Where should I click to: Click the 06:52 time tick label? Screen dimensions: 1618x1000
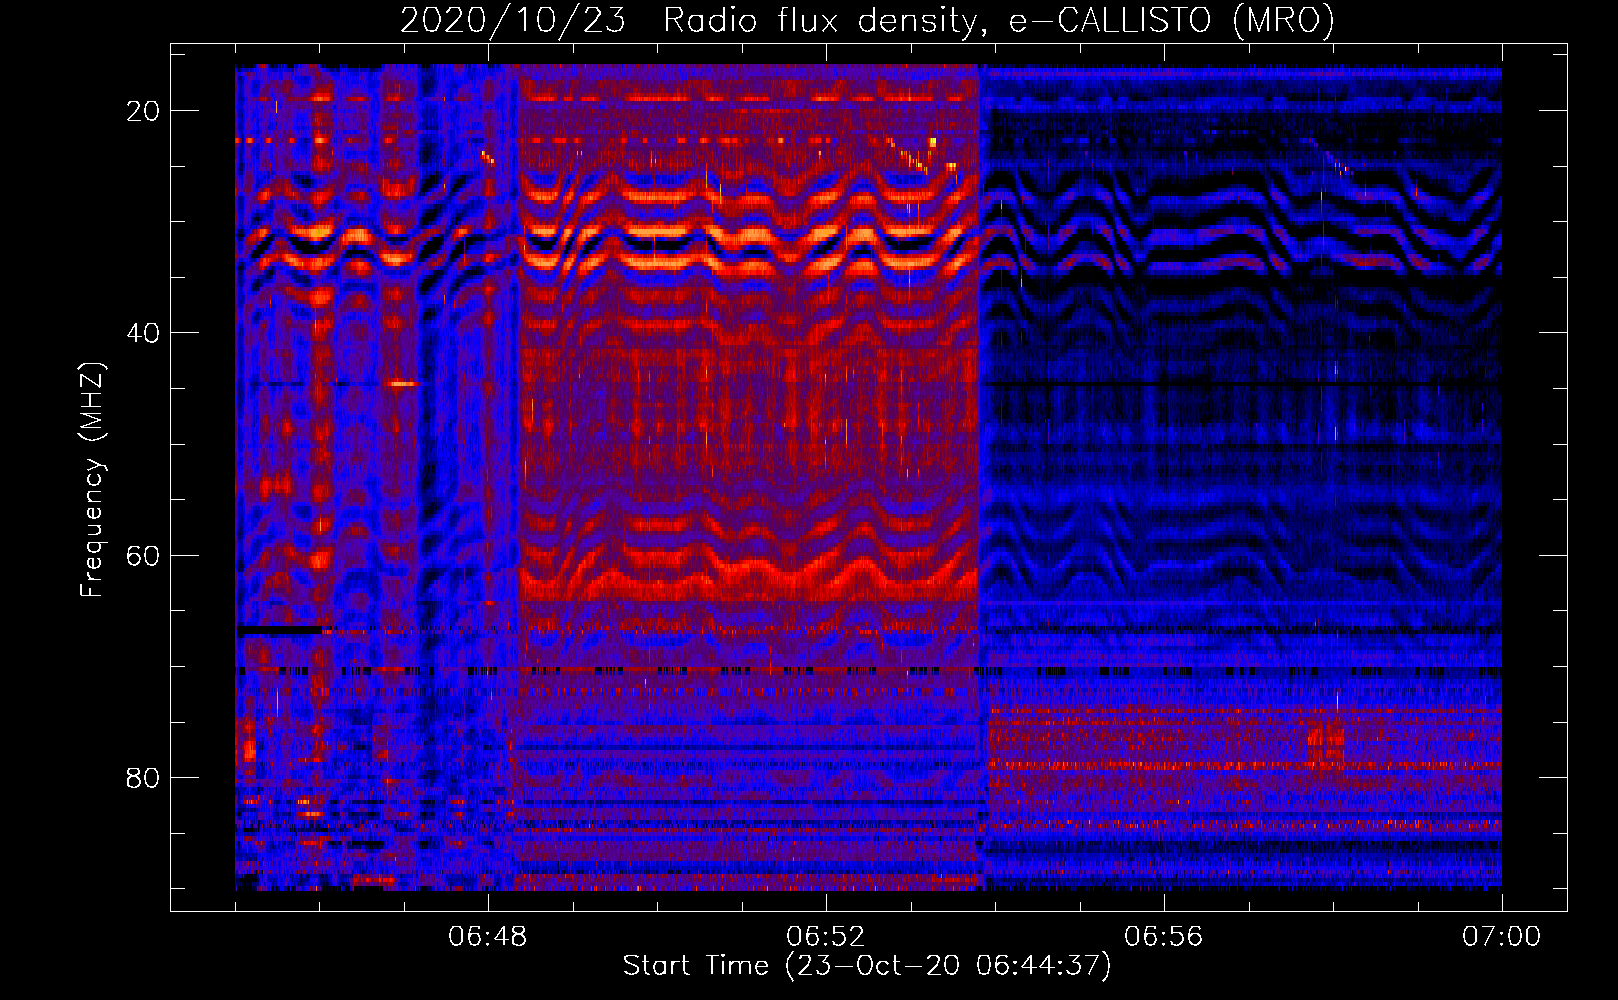pyautogui.click(x=826, y=937)
